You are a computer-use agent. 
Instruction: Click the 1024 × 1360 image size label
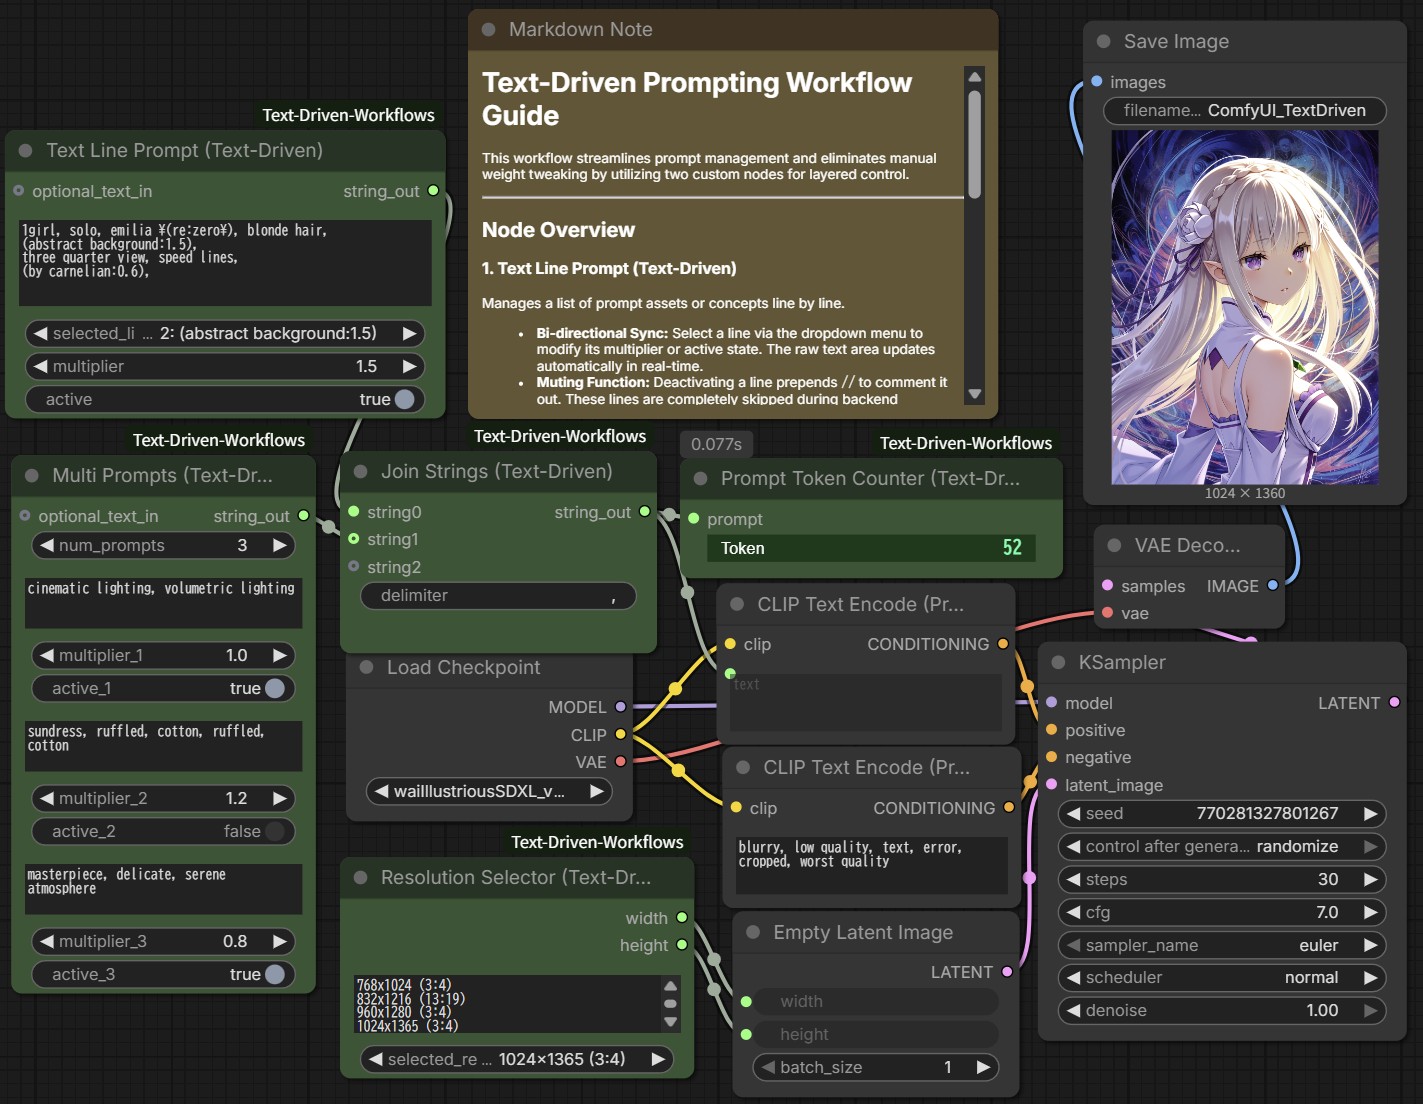coord(1245,493)
